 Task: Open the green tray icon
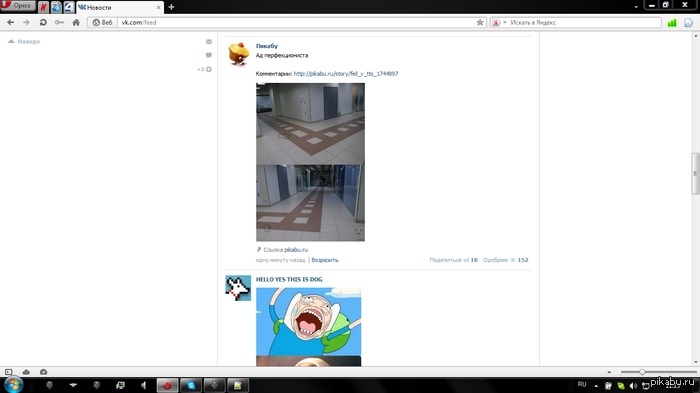[x=621, y=386]
